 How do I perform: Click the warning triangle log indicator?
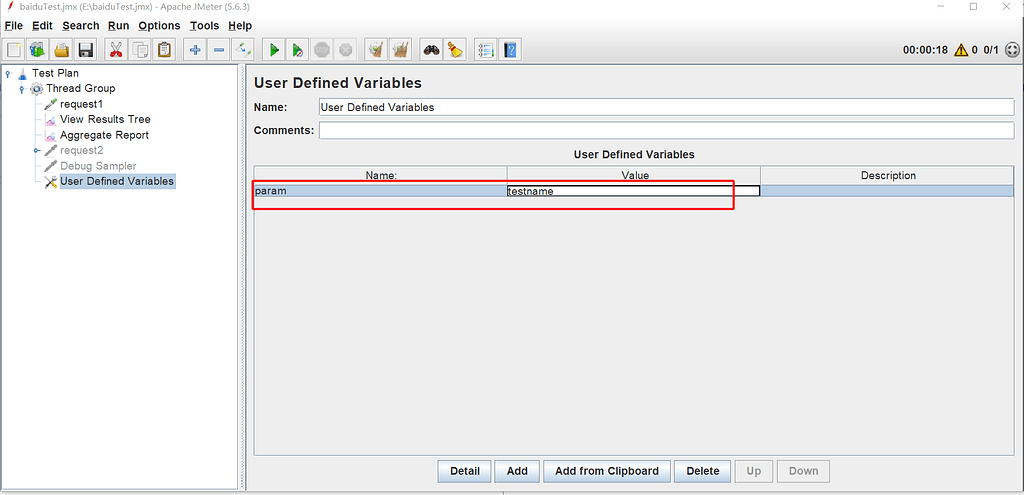[x=961, y=50]
